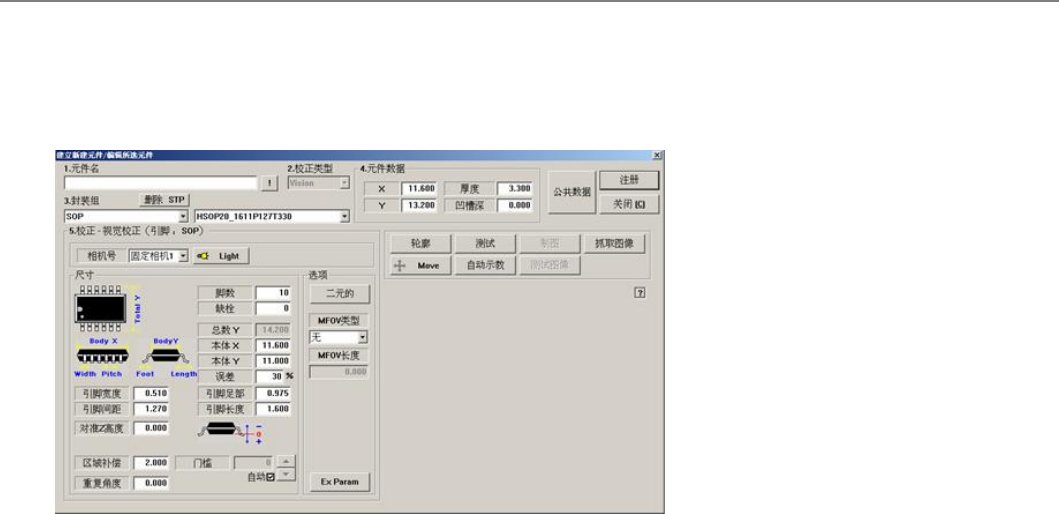Click the 缺栓 missing pin field showing 0

click(273, 309)
